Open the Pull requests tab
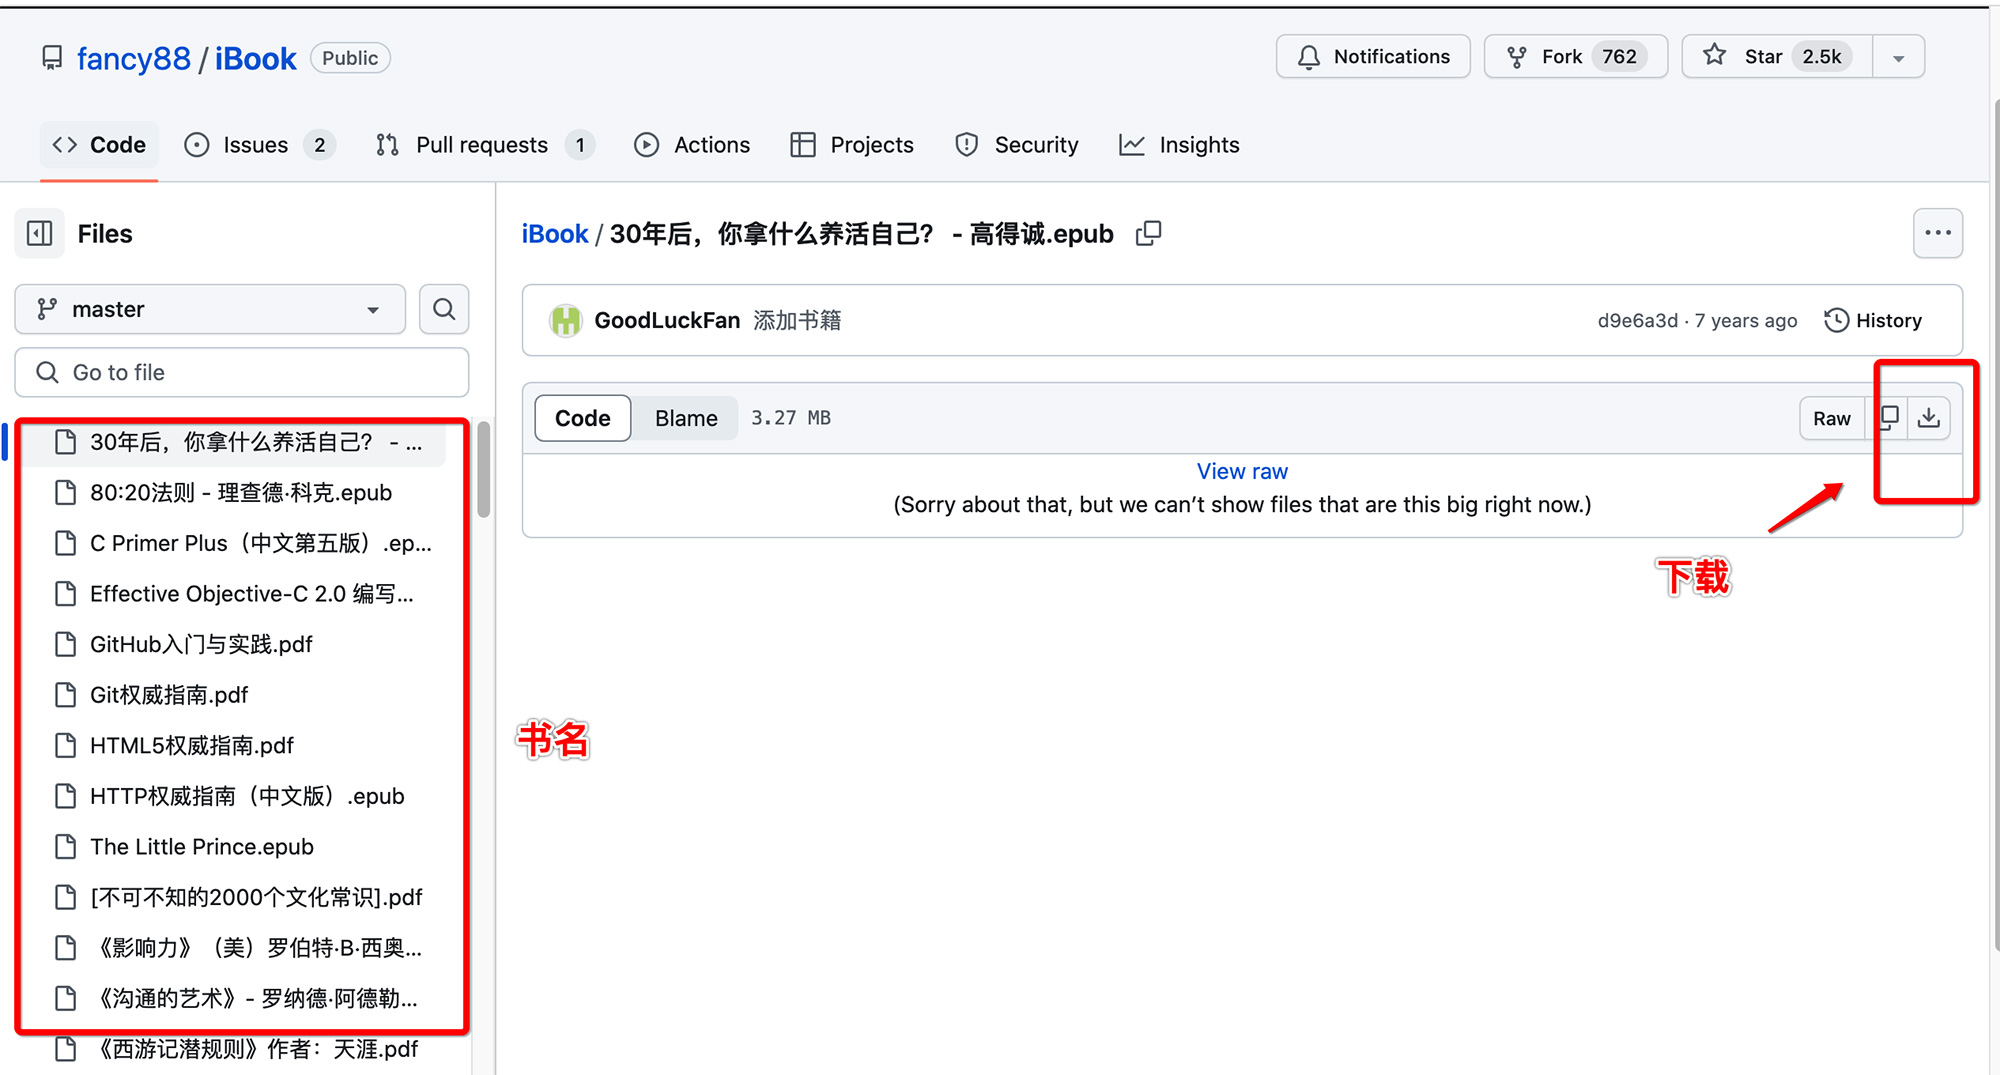Image resolution: width=2000 pixels, height=1075 pixels. (x=484, y=145)
